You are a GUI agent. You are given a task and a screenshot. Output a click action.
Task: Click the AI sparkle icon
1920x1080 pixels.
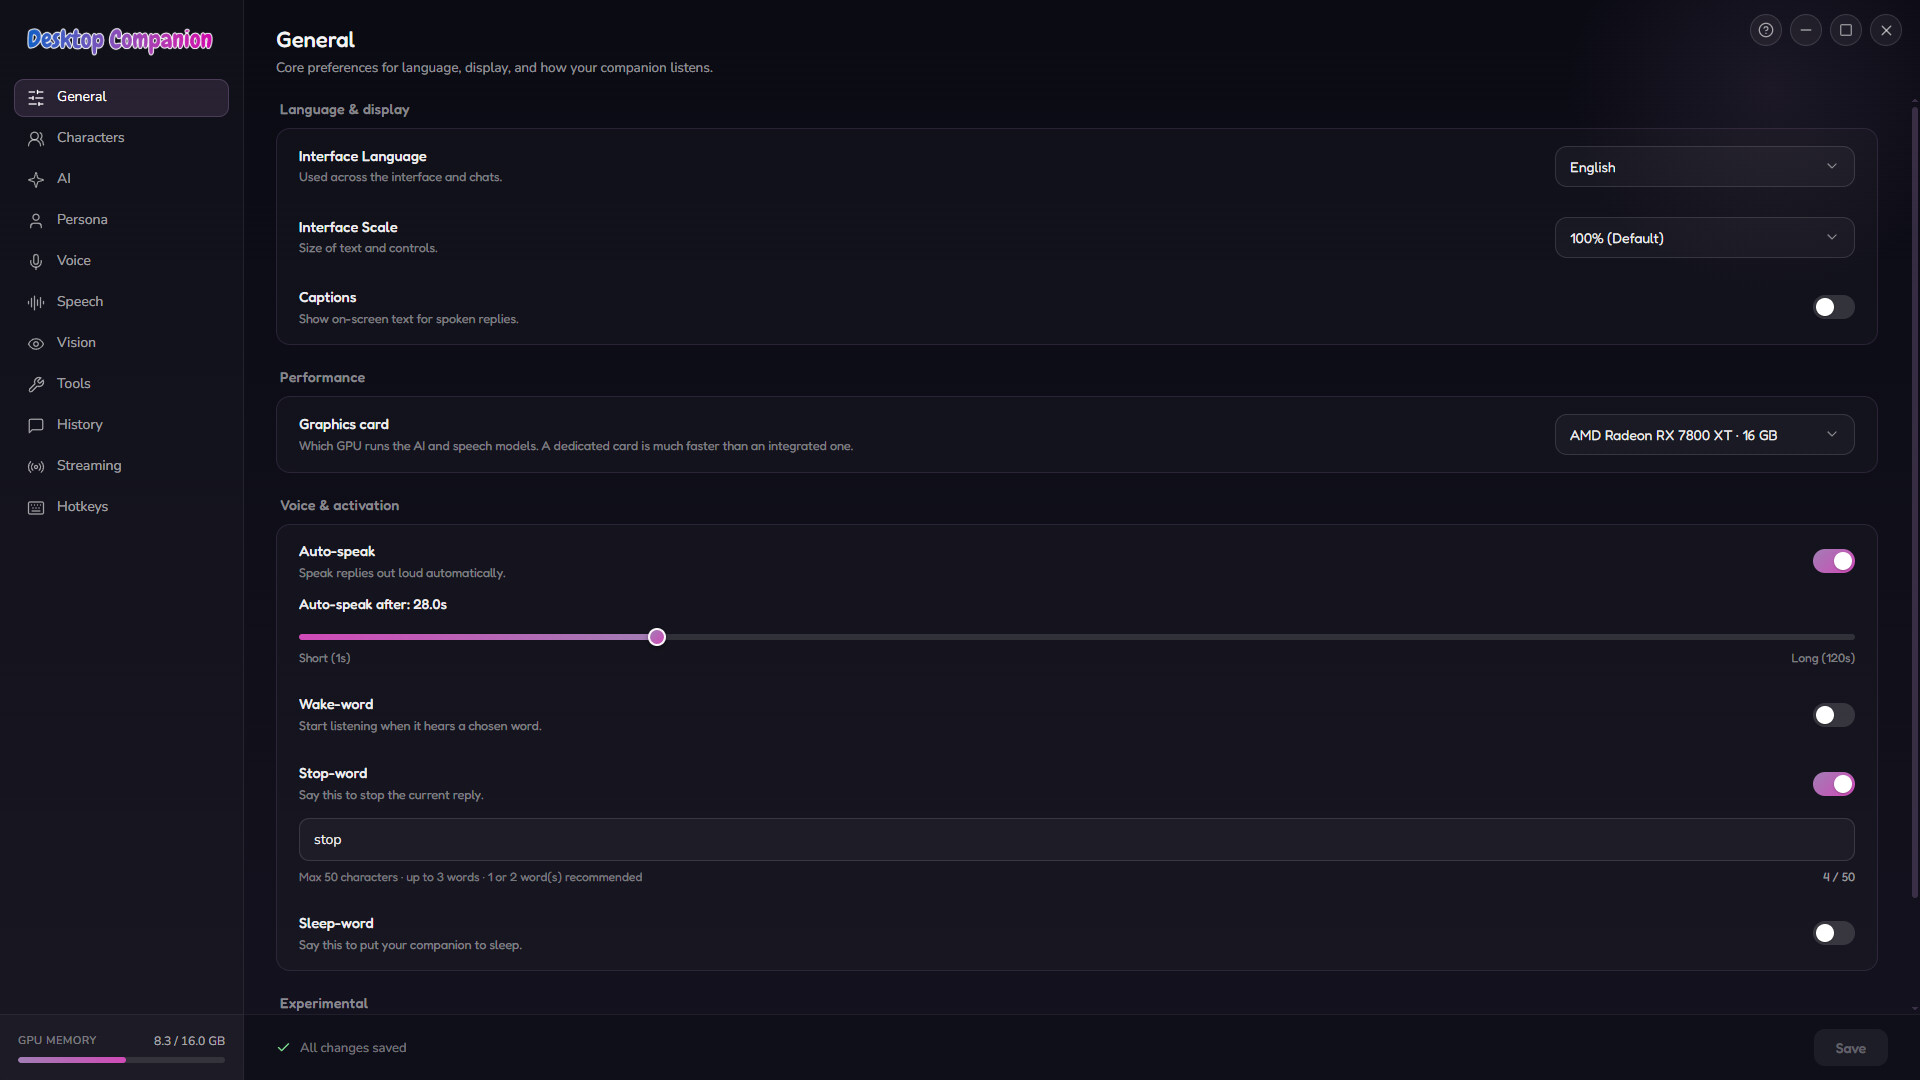[x=36, y=180]
